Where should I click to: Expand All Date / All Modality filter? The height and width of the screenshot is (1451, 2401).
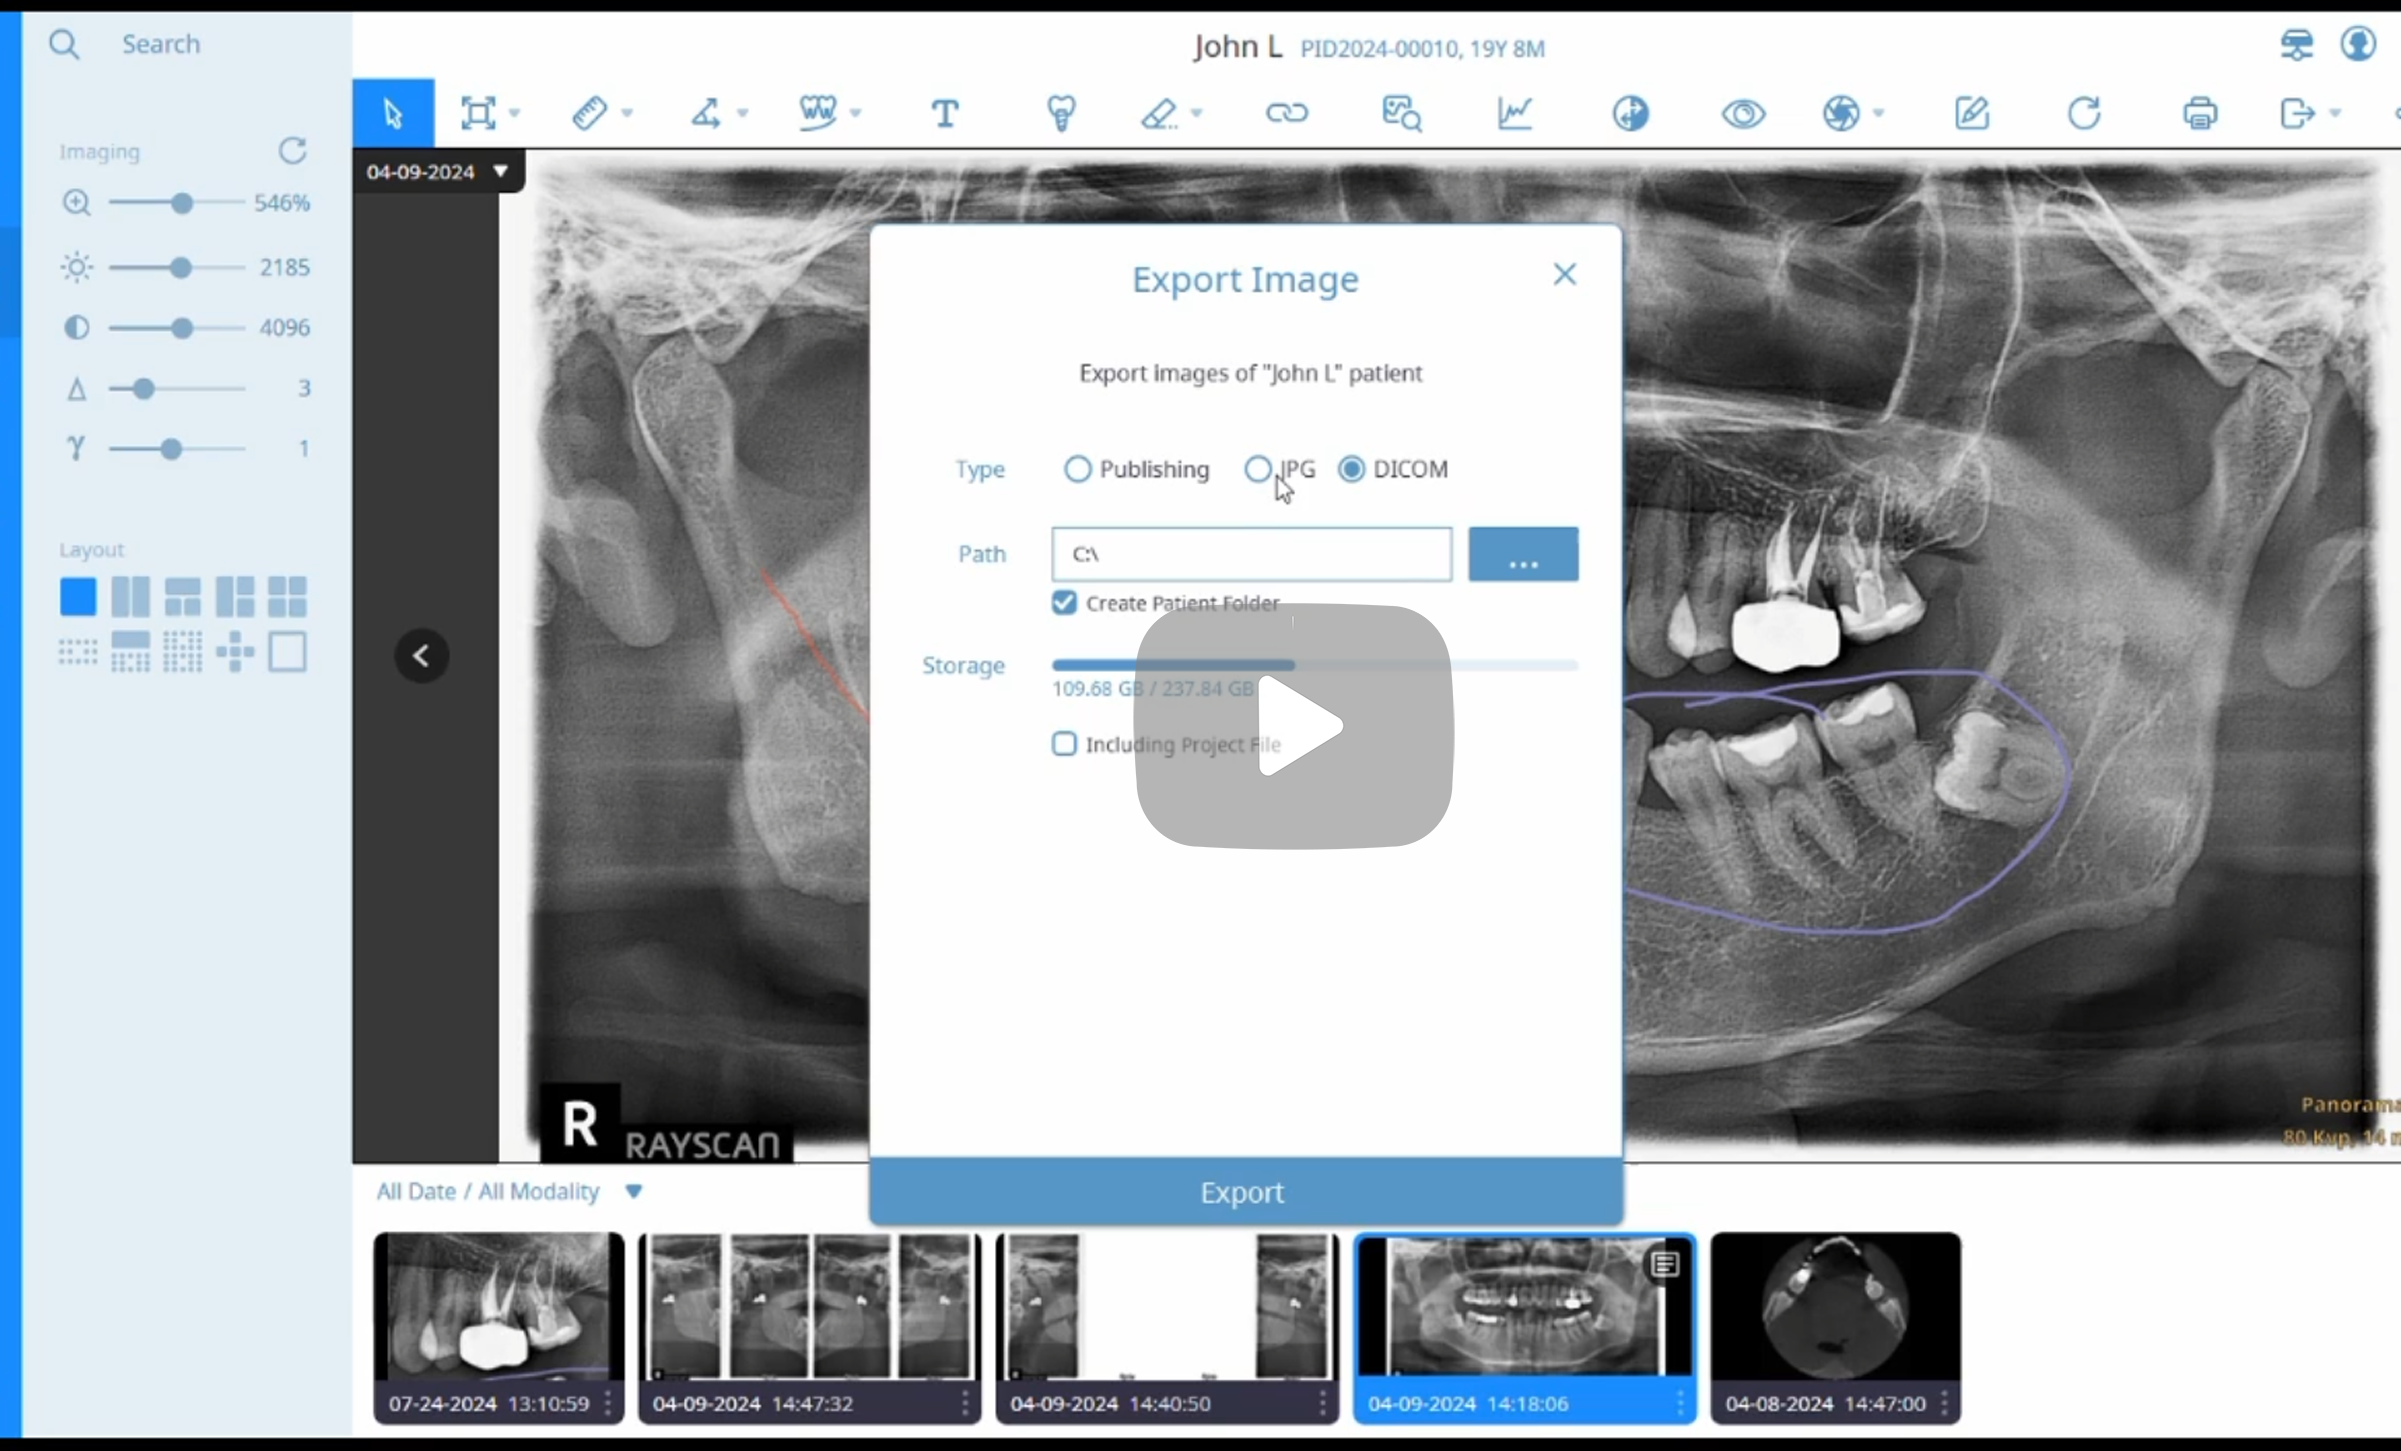(x=633, y=1192)
